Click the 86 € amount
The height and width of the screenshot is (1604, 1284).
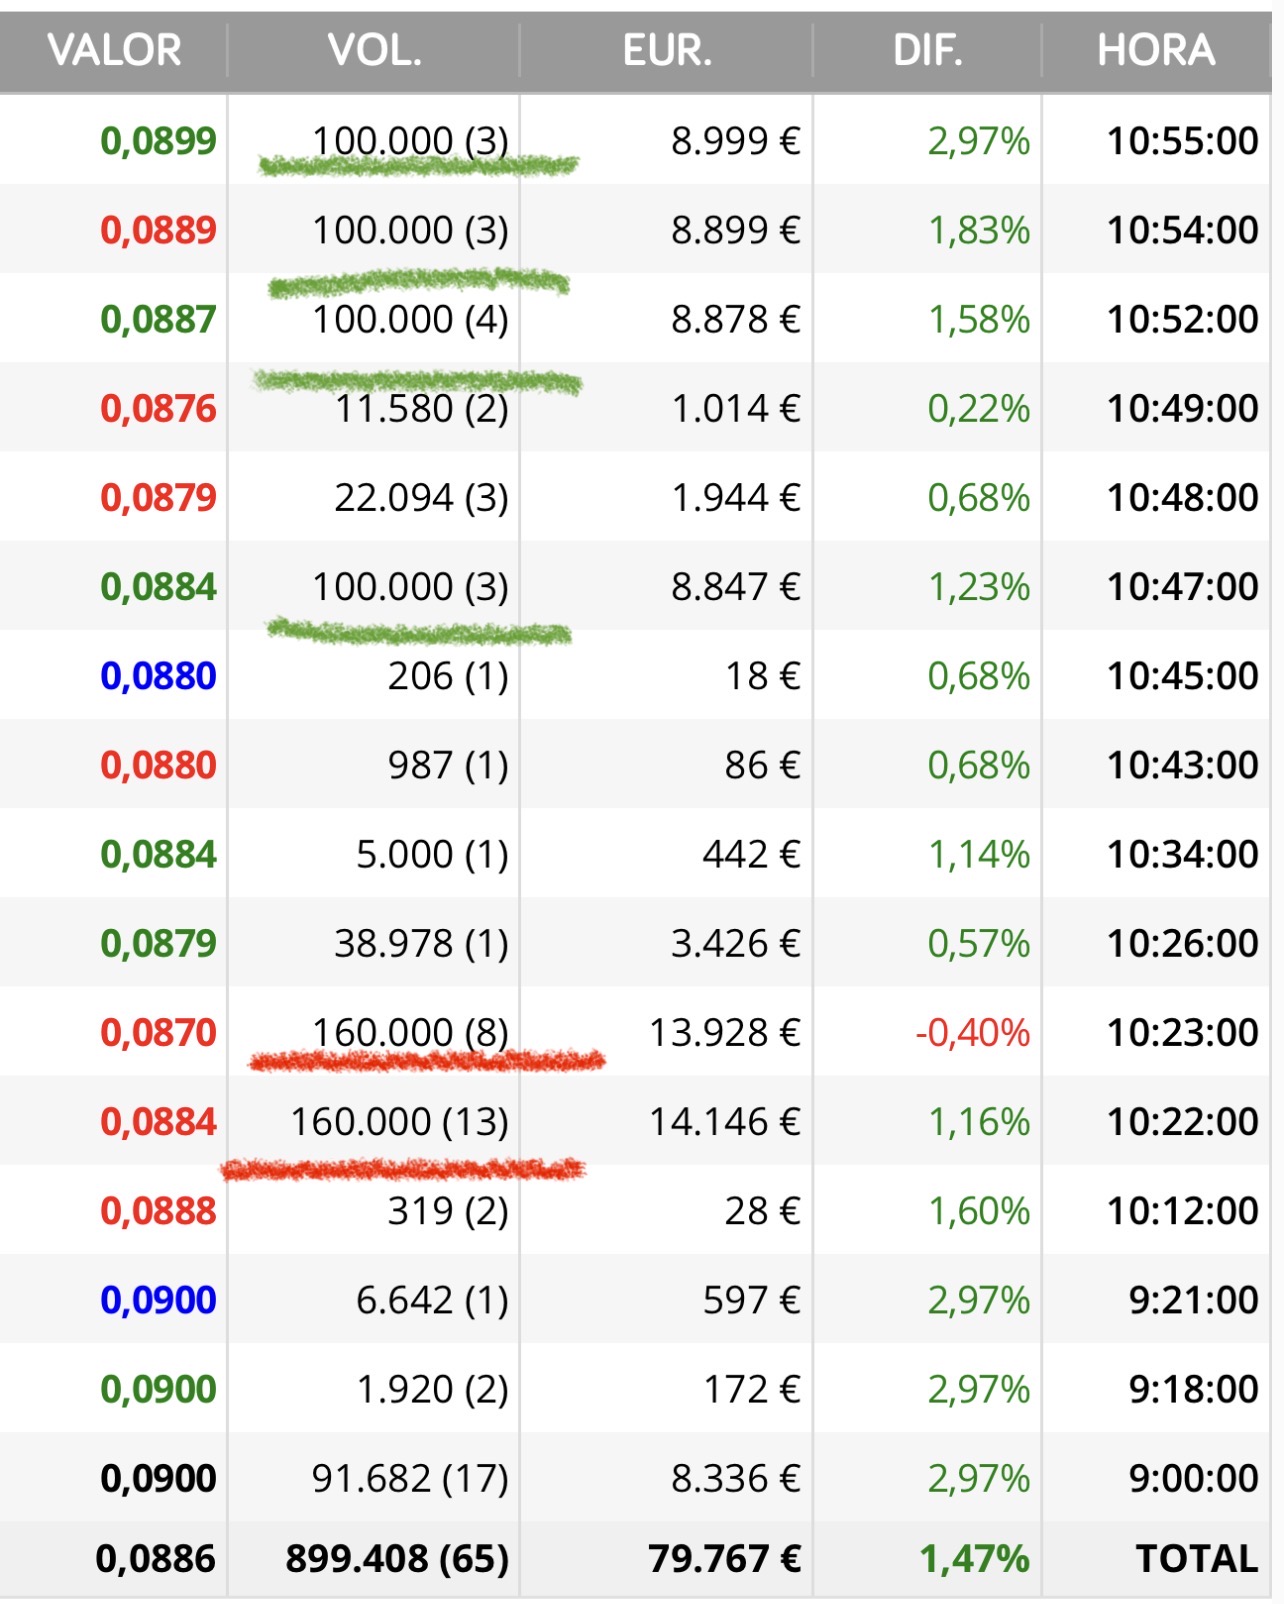tap(763, 765)
